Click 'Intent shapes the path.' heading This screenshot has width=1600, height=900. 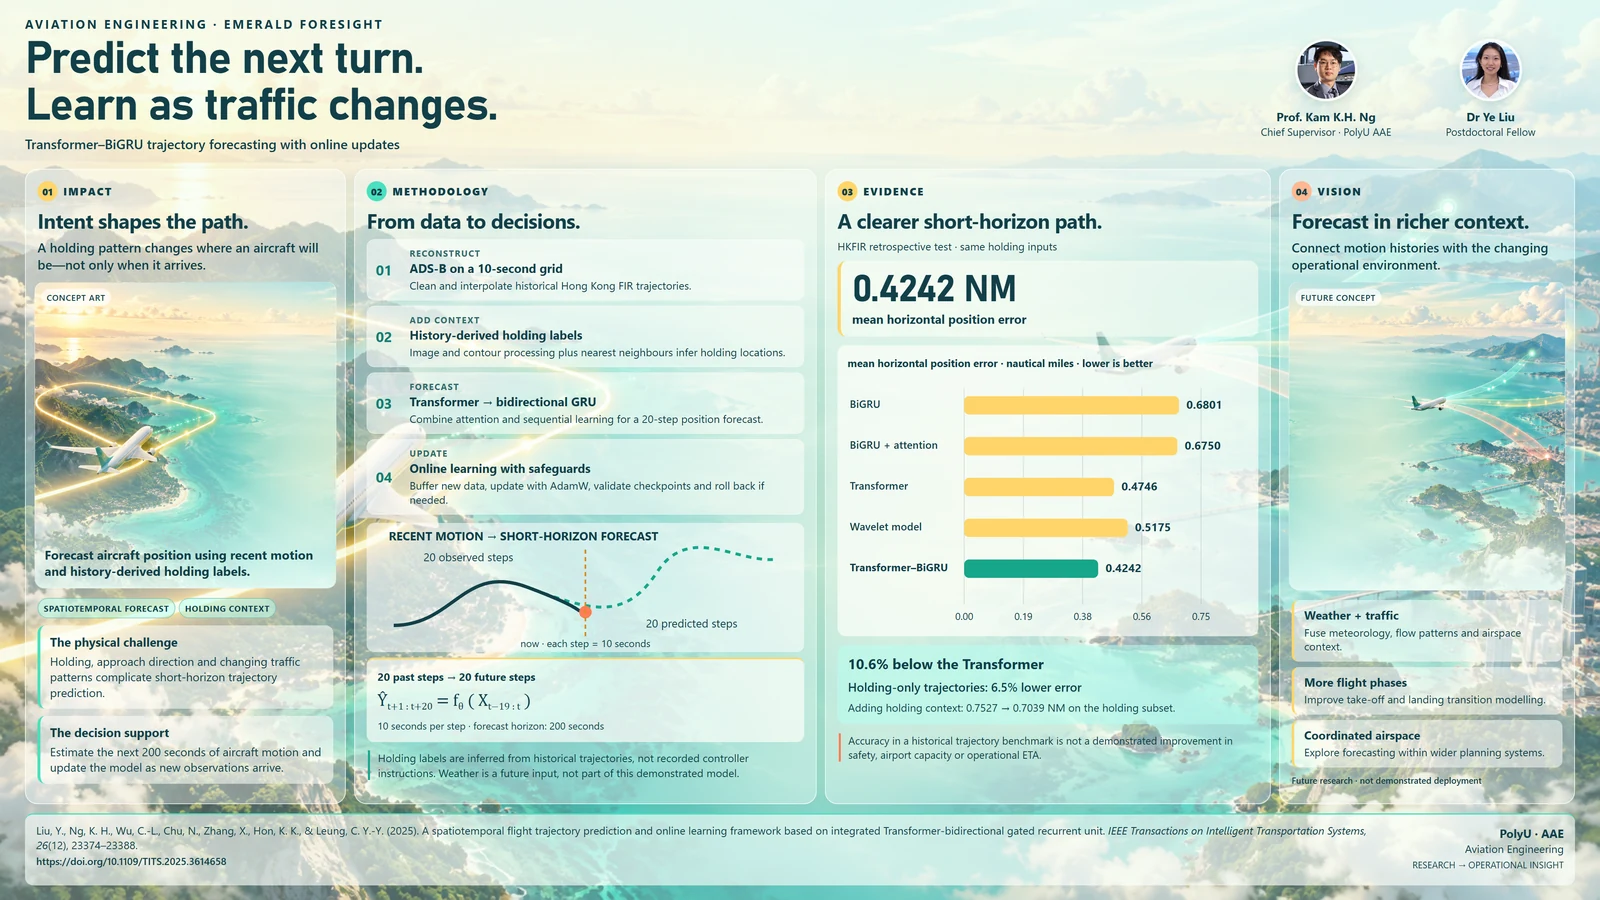[143, 222]
